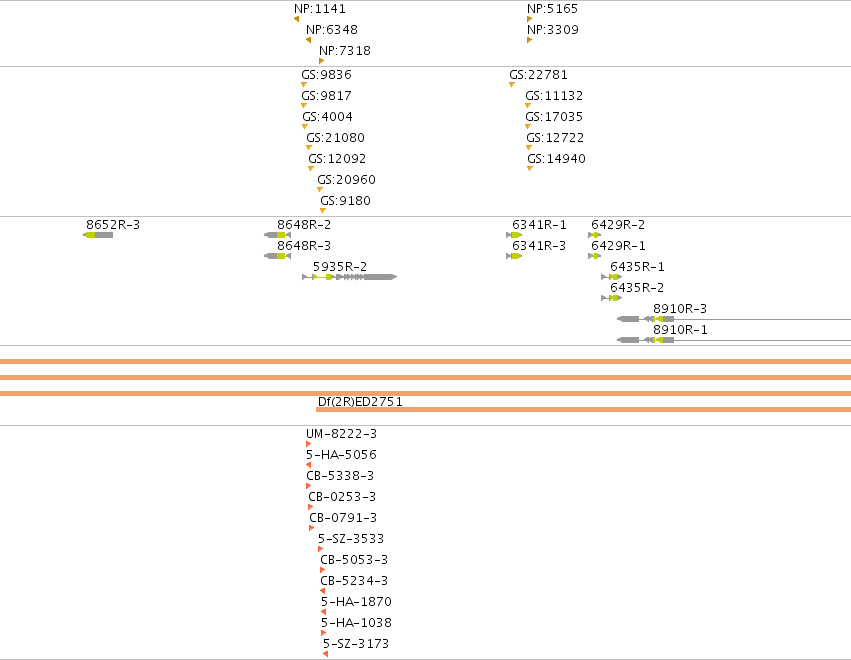The width and height of the screenshot is (851, 660).
Task: Click the triangle marker under GS:22781
Action: pos(512,85)
